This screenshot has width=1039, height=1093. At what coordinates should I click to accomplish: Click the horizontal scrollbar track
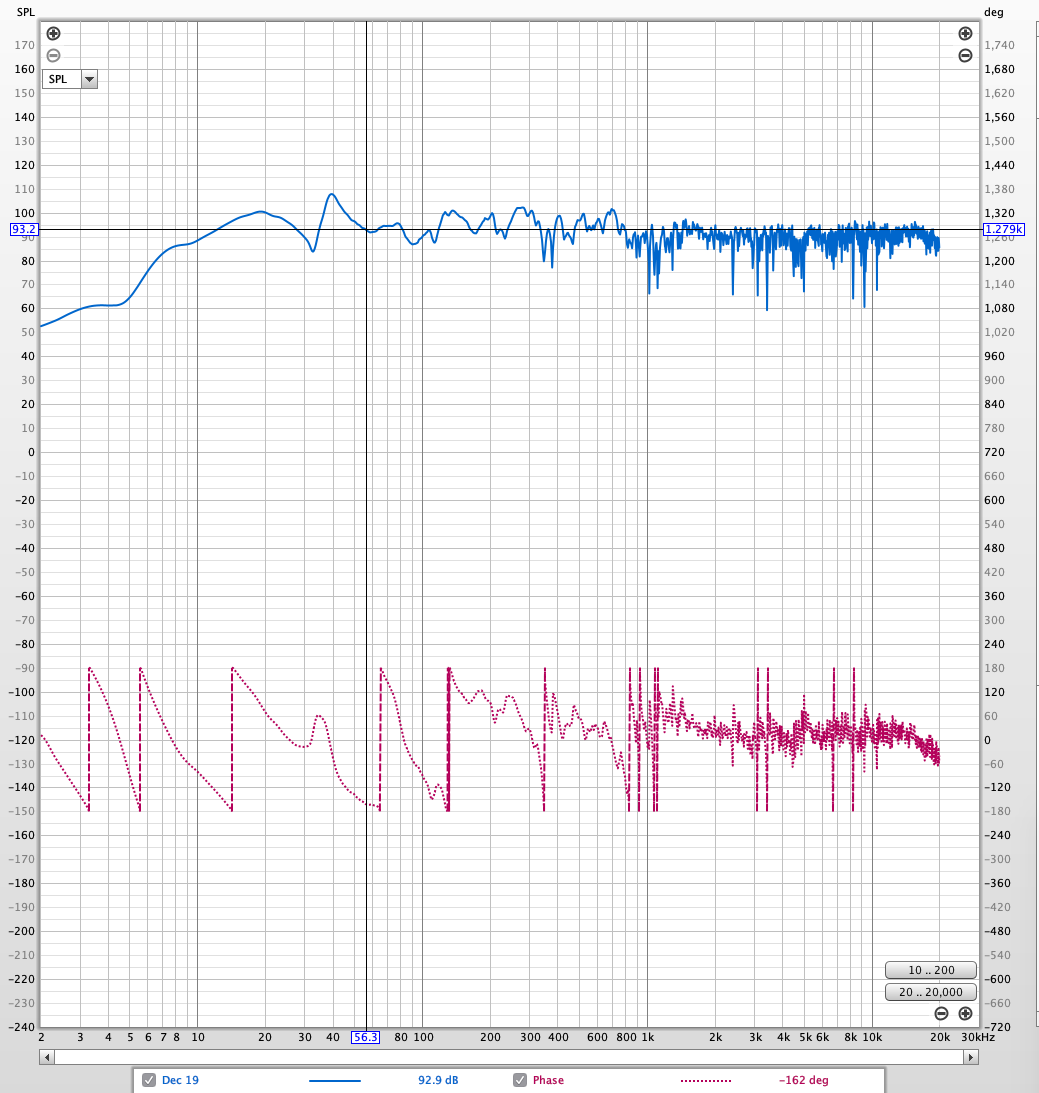click(509, 1057)
